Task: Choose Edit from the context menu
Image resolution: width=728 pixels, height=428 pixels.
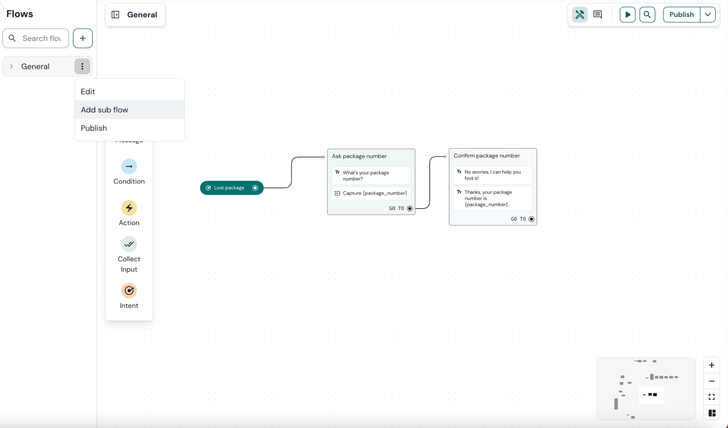Action: (88, 92)
